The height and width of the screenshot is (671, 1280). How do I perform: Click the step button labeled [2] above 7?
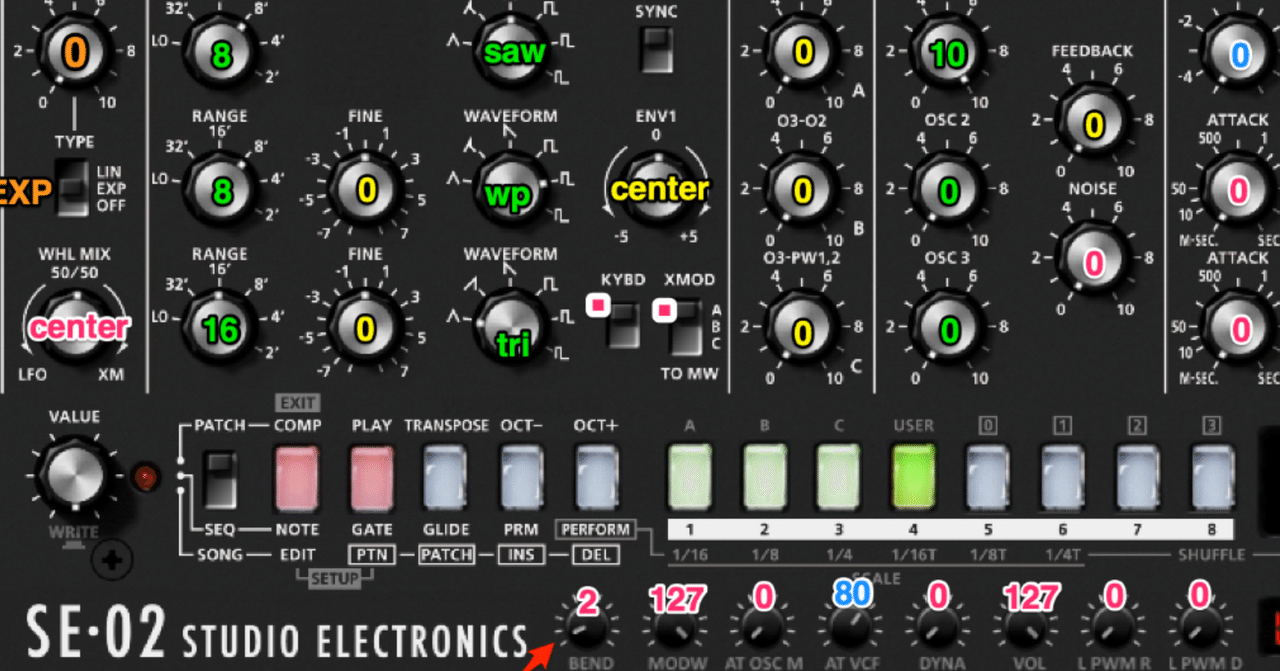click(x=1138, y=476)
